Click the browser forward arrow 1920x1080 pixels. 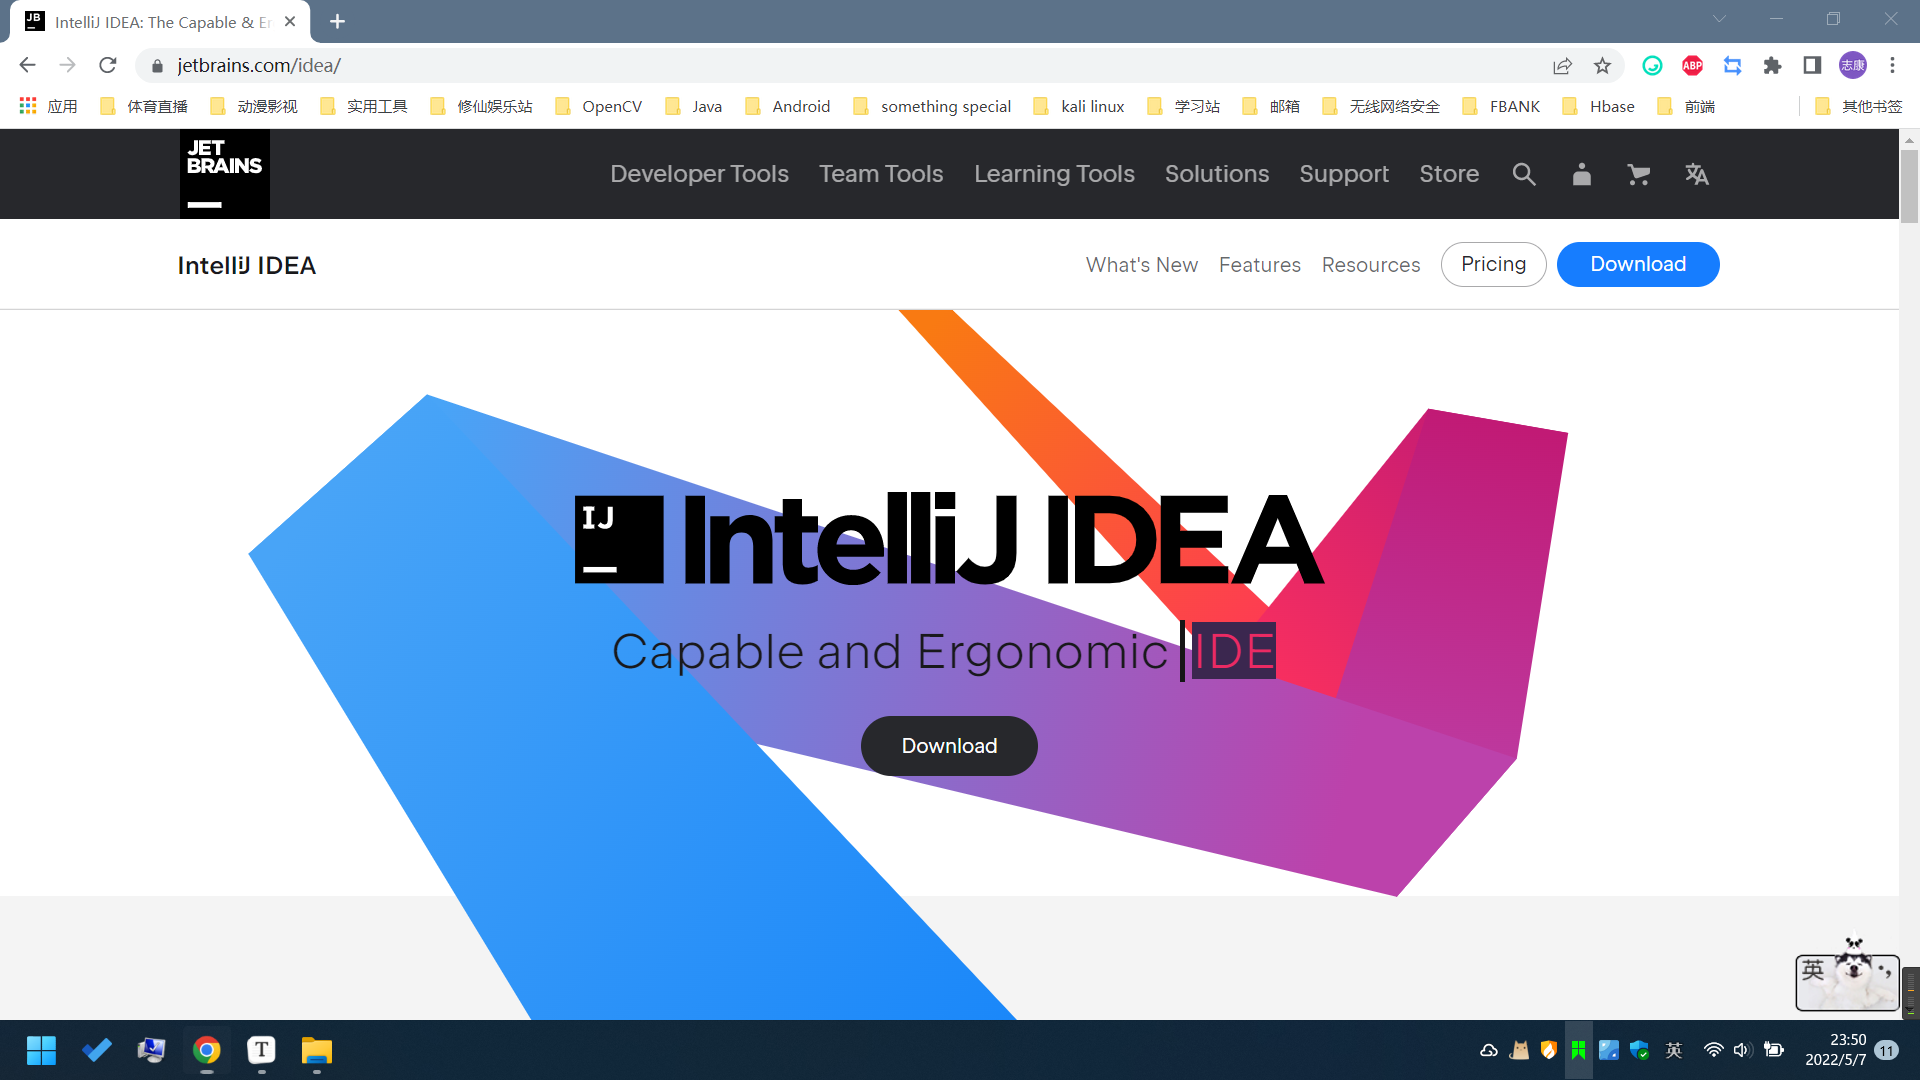[68, 65]
